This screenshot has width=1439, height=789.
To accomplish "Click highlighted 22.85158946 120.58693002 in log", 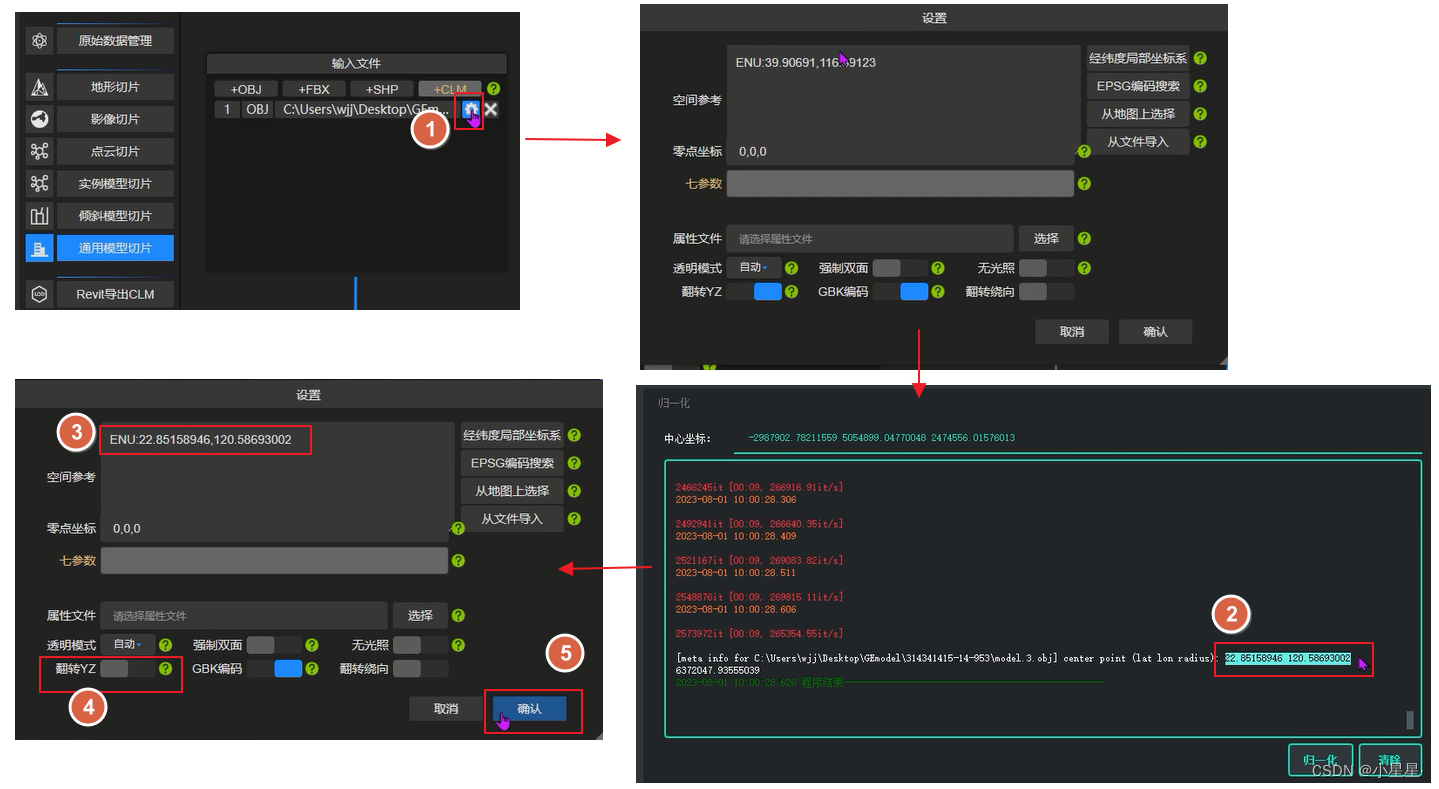I will click(1288, 658).
